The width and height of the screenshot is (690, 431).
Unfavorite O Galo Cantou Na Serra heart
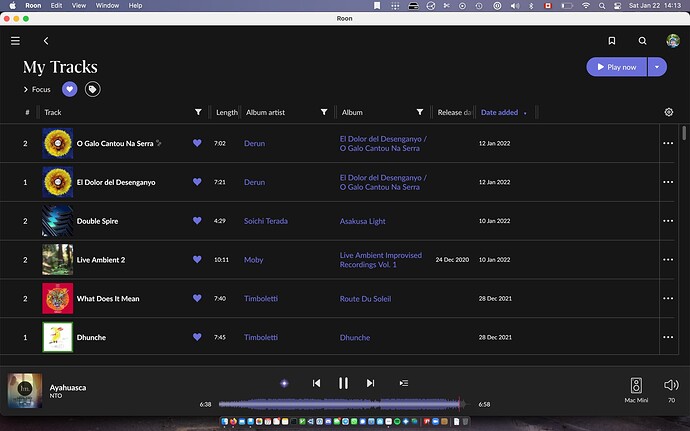pyautogui.click(x=197, y=143)
